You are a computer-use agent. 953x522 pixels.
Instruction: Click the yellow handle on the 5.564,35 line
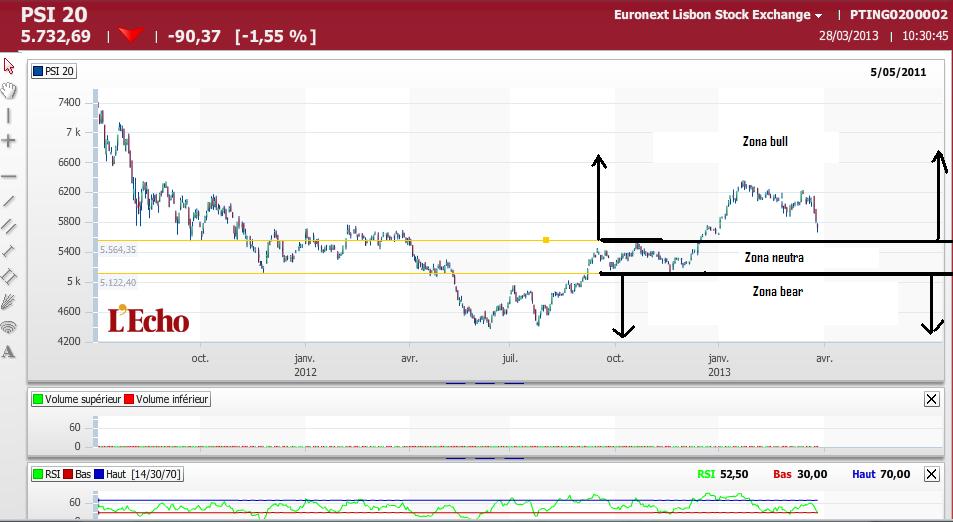(546, 240)
